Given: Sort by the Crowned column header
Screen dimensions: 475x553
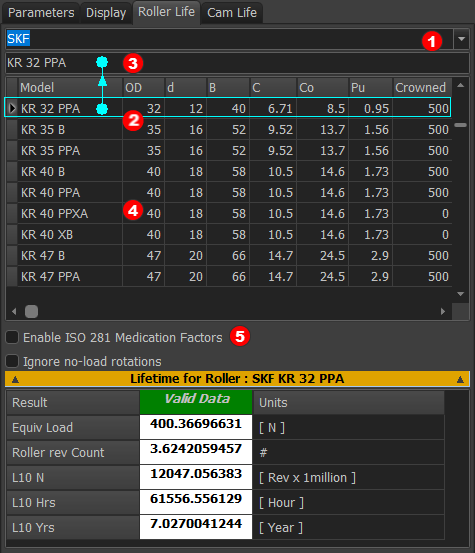Looking at the screenshot, I should 422,87.
